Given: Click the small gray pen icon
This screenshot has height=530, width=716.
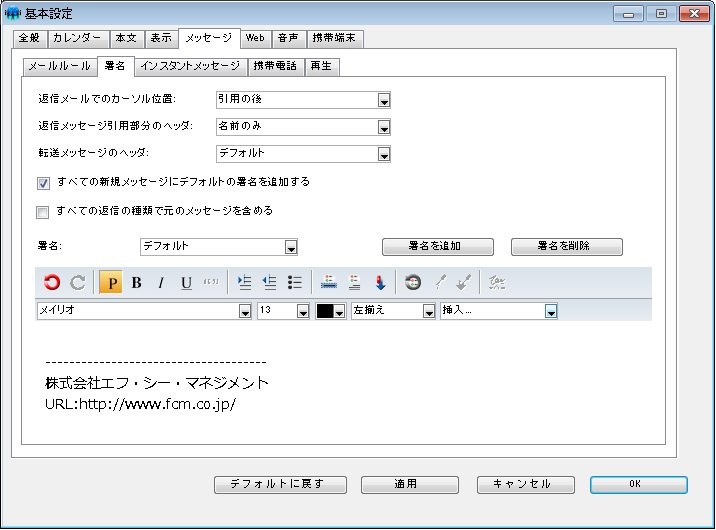Looking at the screenshot, I should [440, 282].
